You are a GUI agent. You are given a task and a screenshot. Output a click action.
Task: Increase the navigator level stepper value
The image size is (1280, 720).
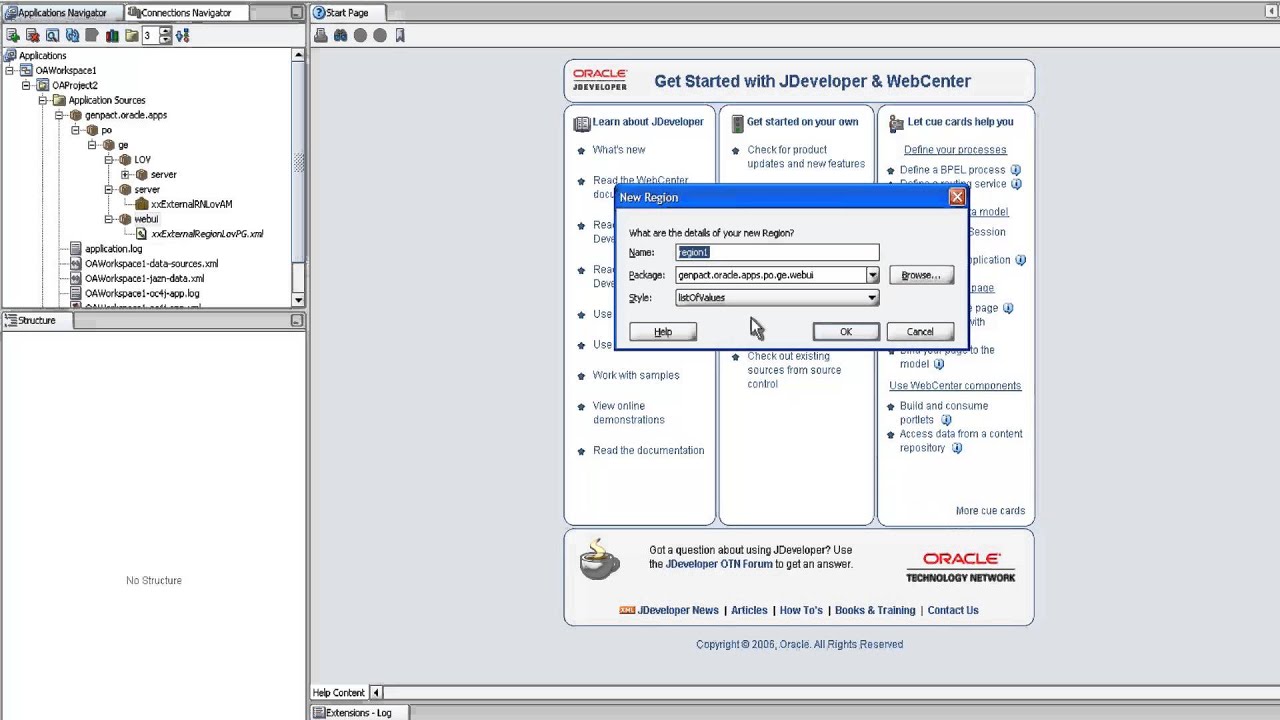(165, 31)
